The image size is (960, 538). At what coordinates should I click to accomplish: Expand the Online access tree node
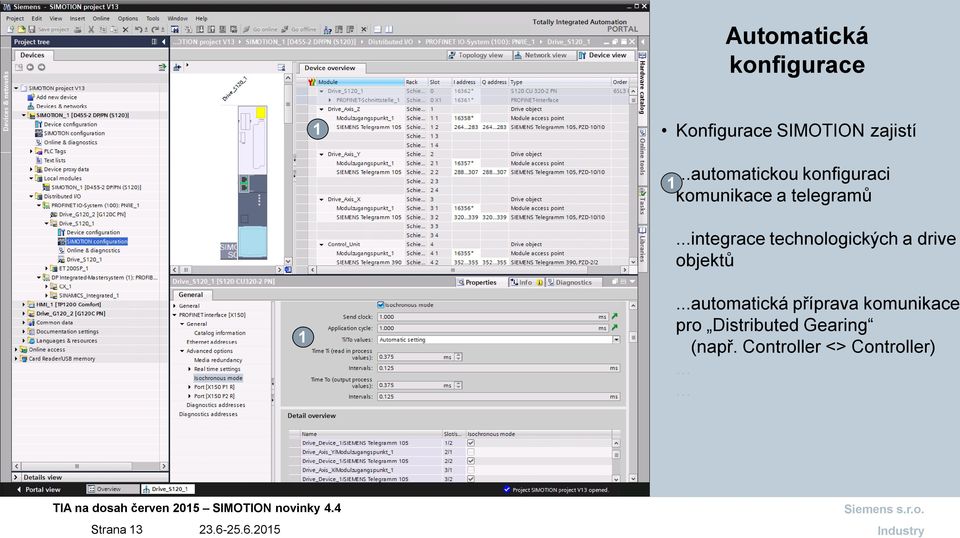tap(17, 349)
